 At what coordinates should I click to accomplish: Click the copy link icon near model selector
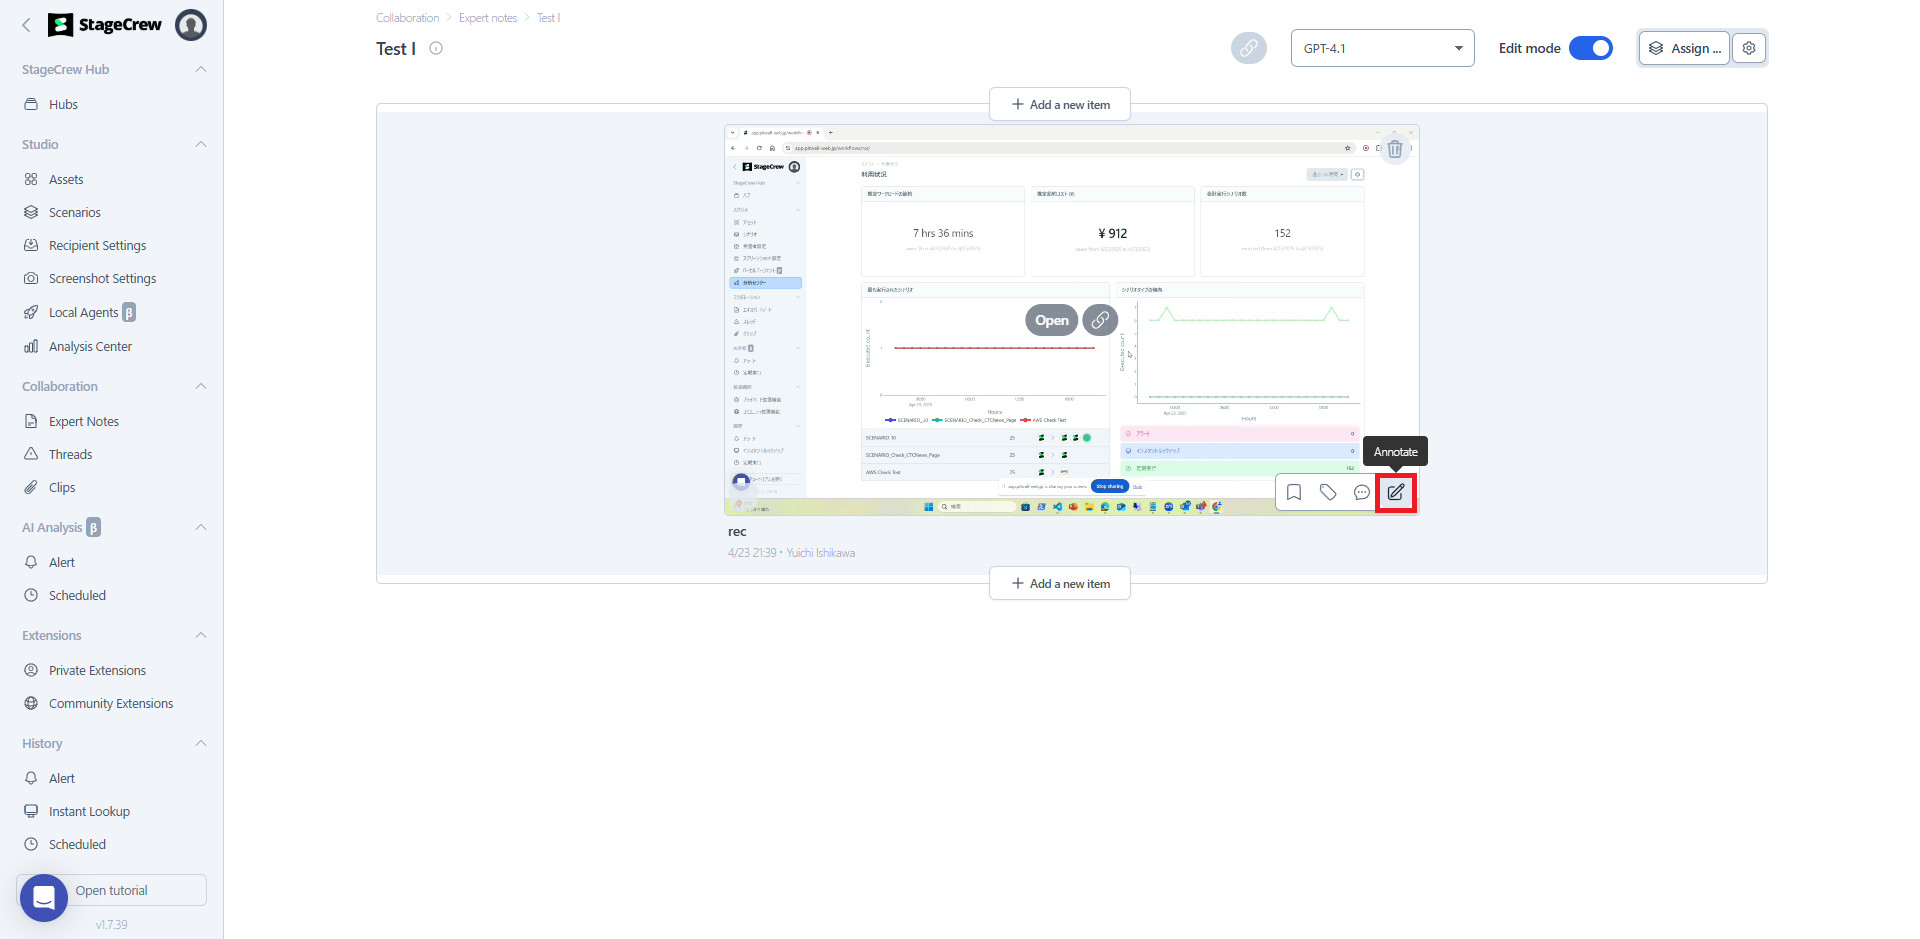click(x=1248, y=48)
